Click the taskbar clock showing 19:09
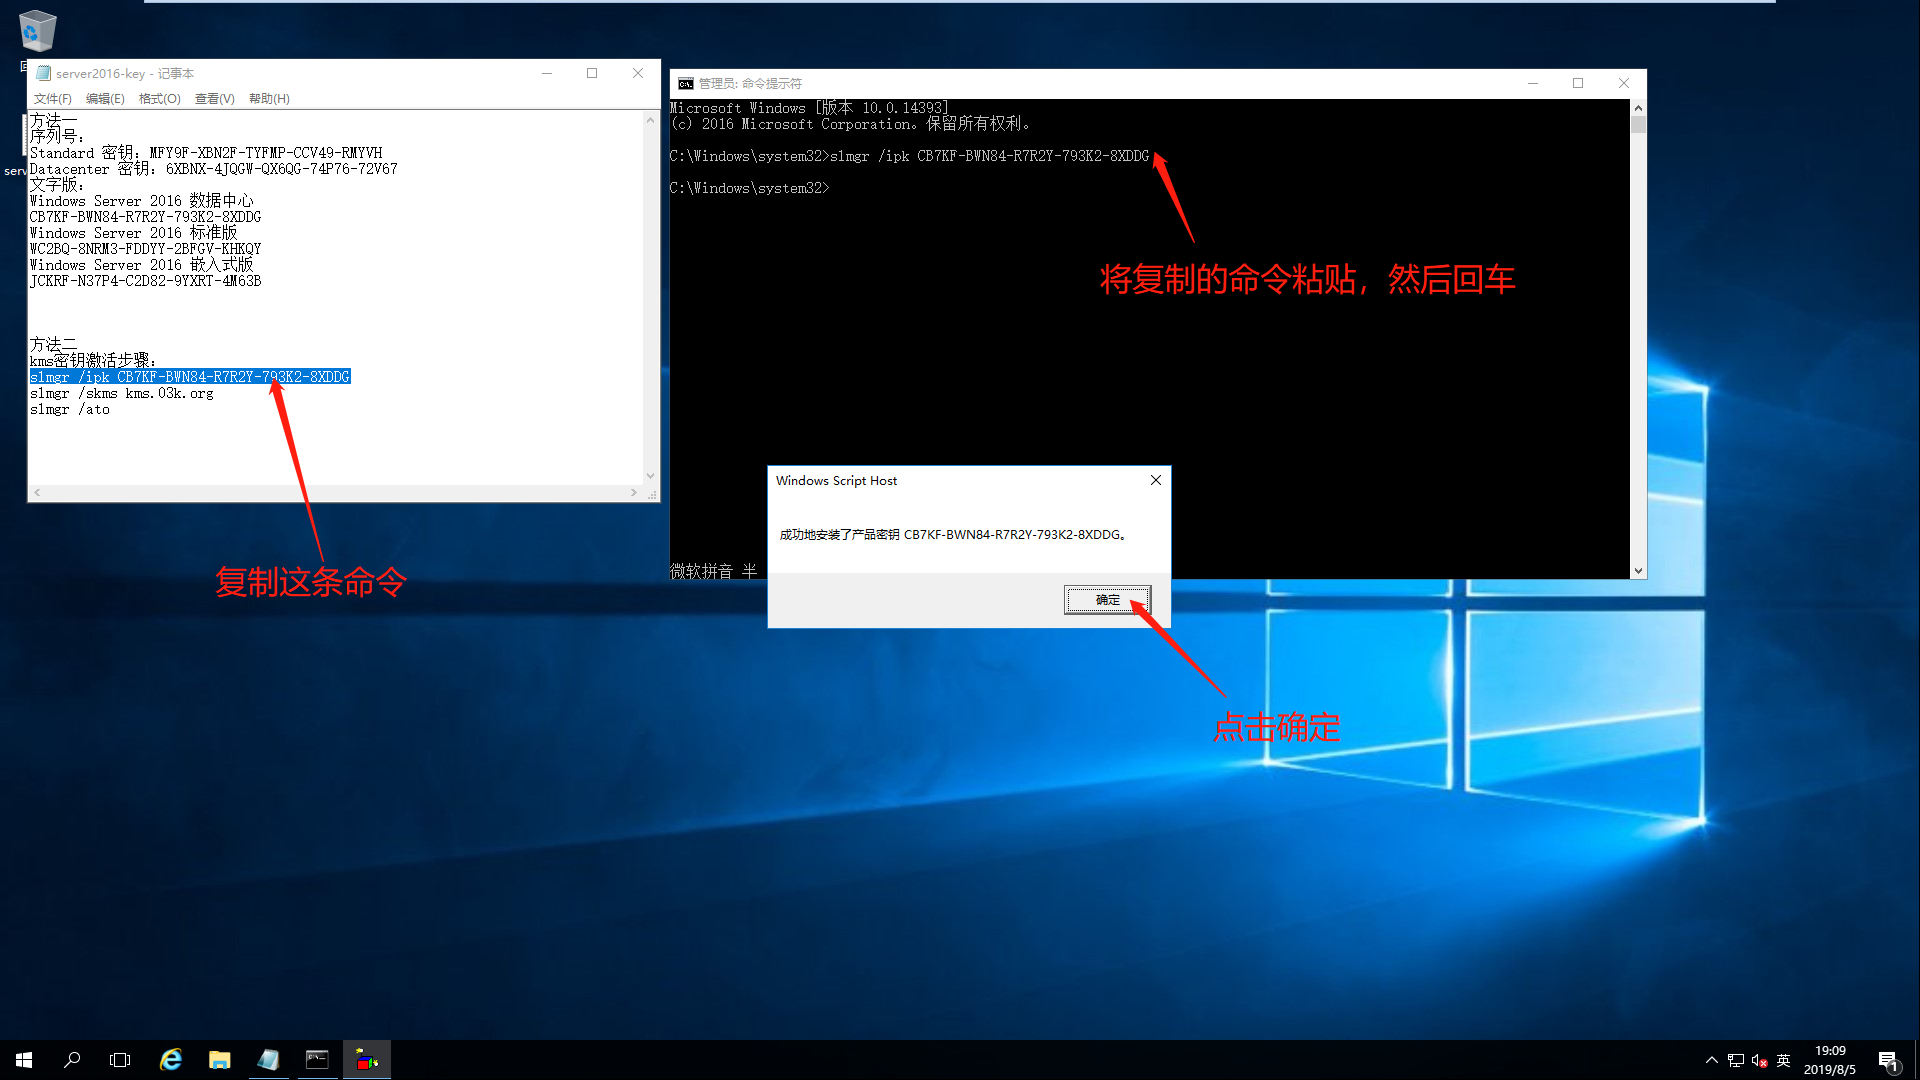The width and height of the screenshot is (1920, 1080). tap(1829, 1060)
